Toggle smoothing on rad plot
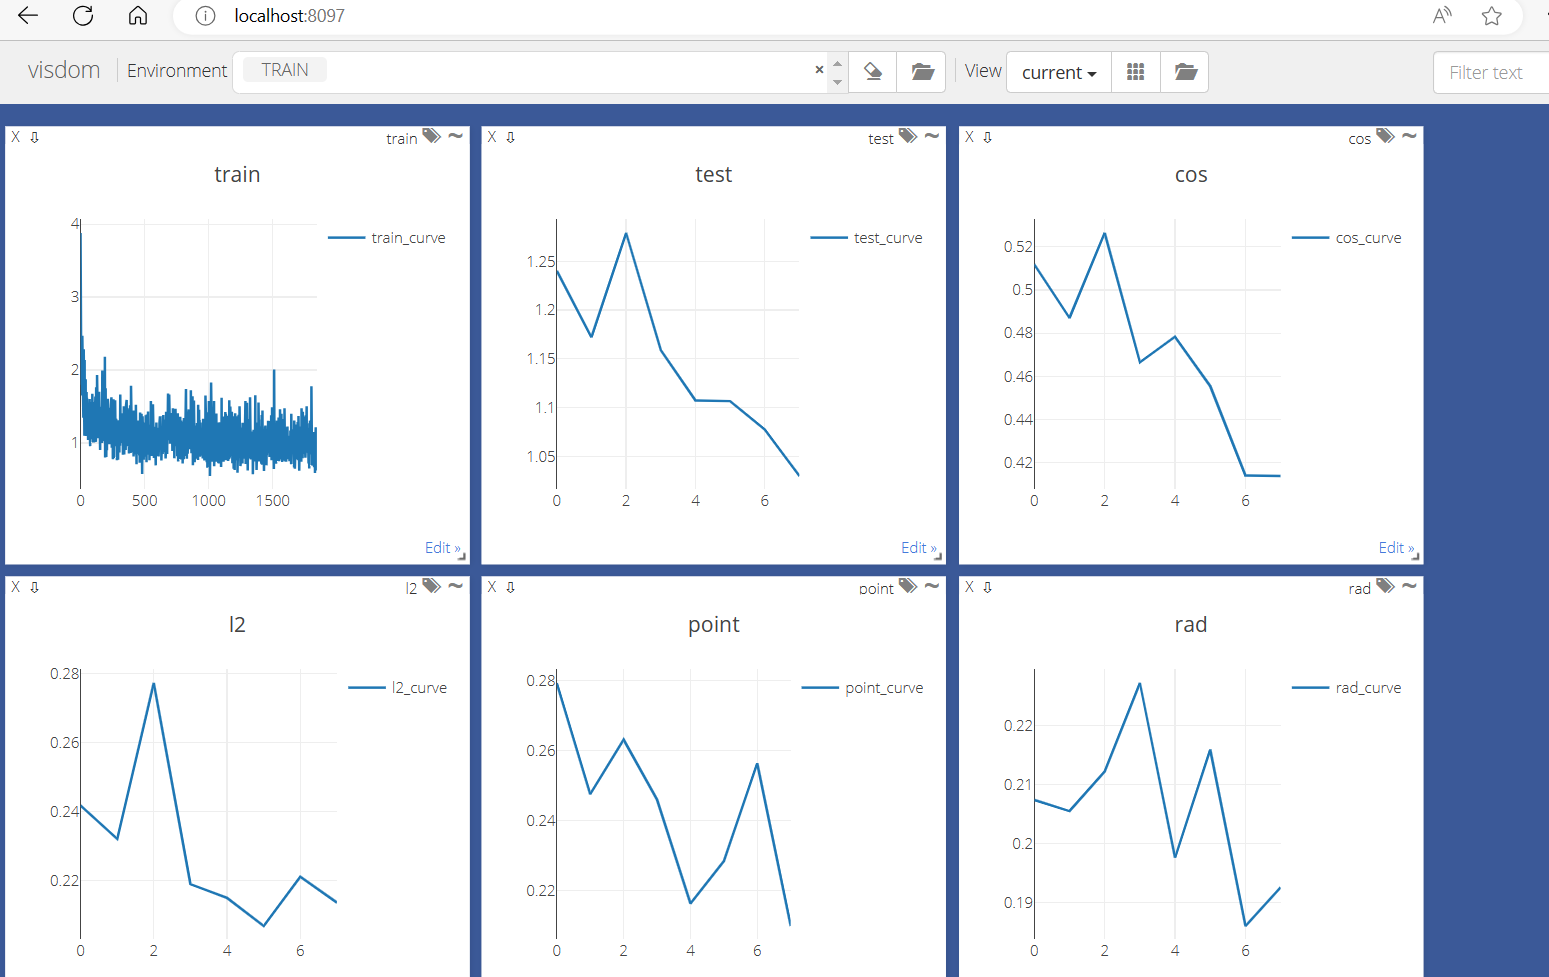This screenshot has height=977, width=1549. tap(1410, 586)
